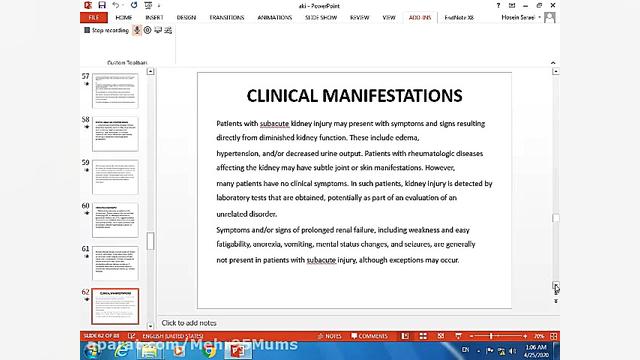Toggle the Notes pane in status bar
This screenshot has height=360, width=640.
tap(329, 336)
